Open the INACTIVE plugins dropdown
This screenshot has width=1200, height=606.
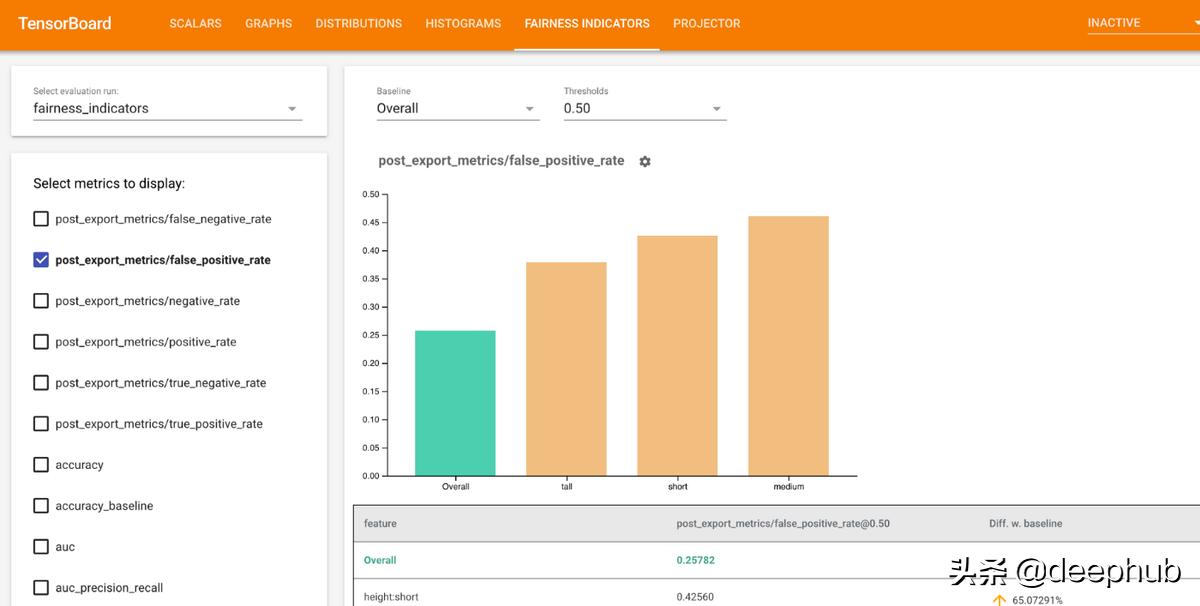1140,23
